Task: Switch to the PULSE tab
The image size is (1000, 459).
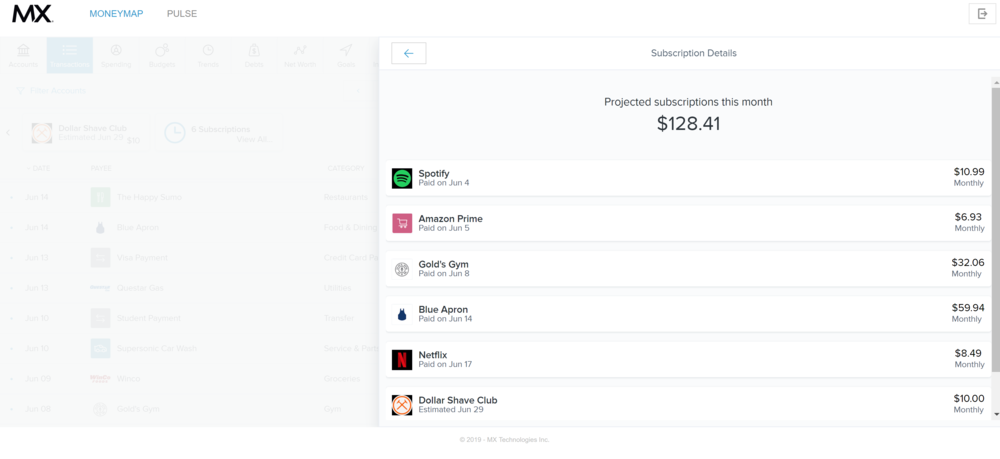Action: click(182, 13)
